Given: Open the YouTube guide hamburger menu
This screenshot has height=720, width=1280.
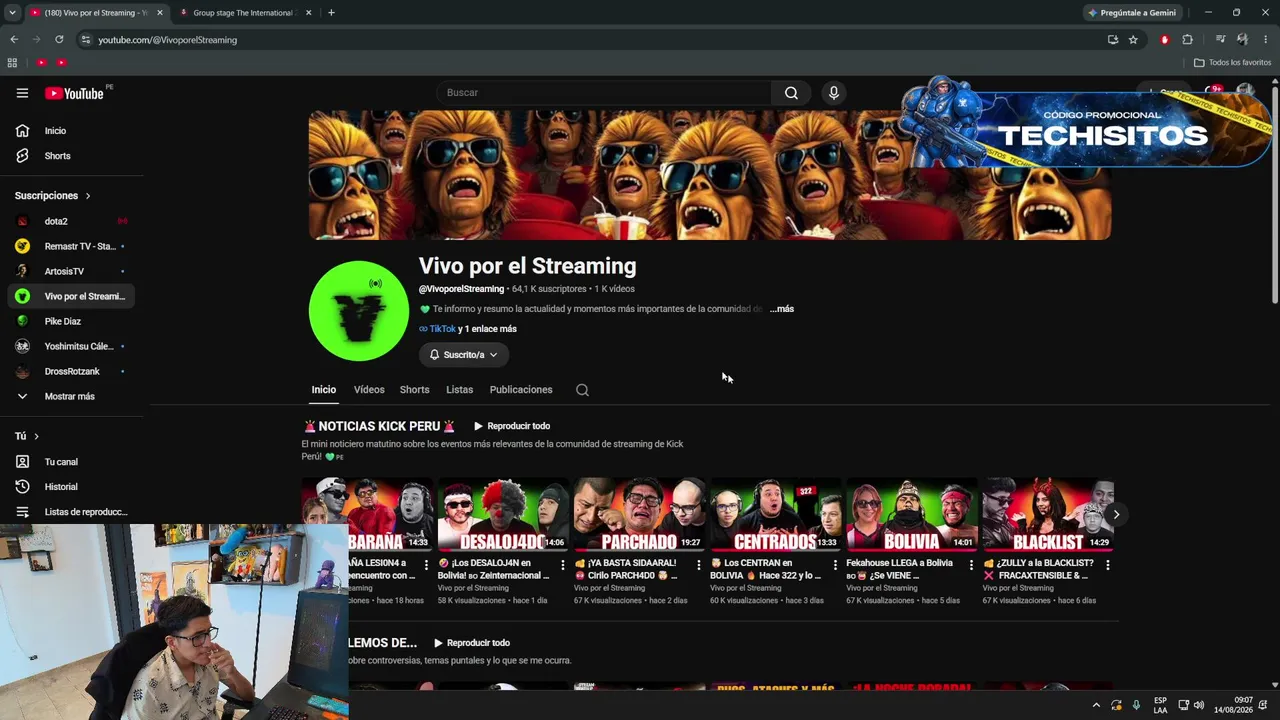Looking at the screenshot, I should (22, 93).
